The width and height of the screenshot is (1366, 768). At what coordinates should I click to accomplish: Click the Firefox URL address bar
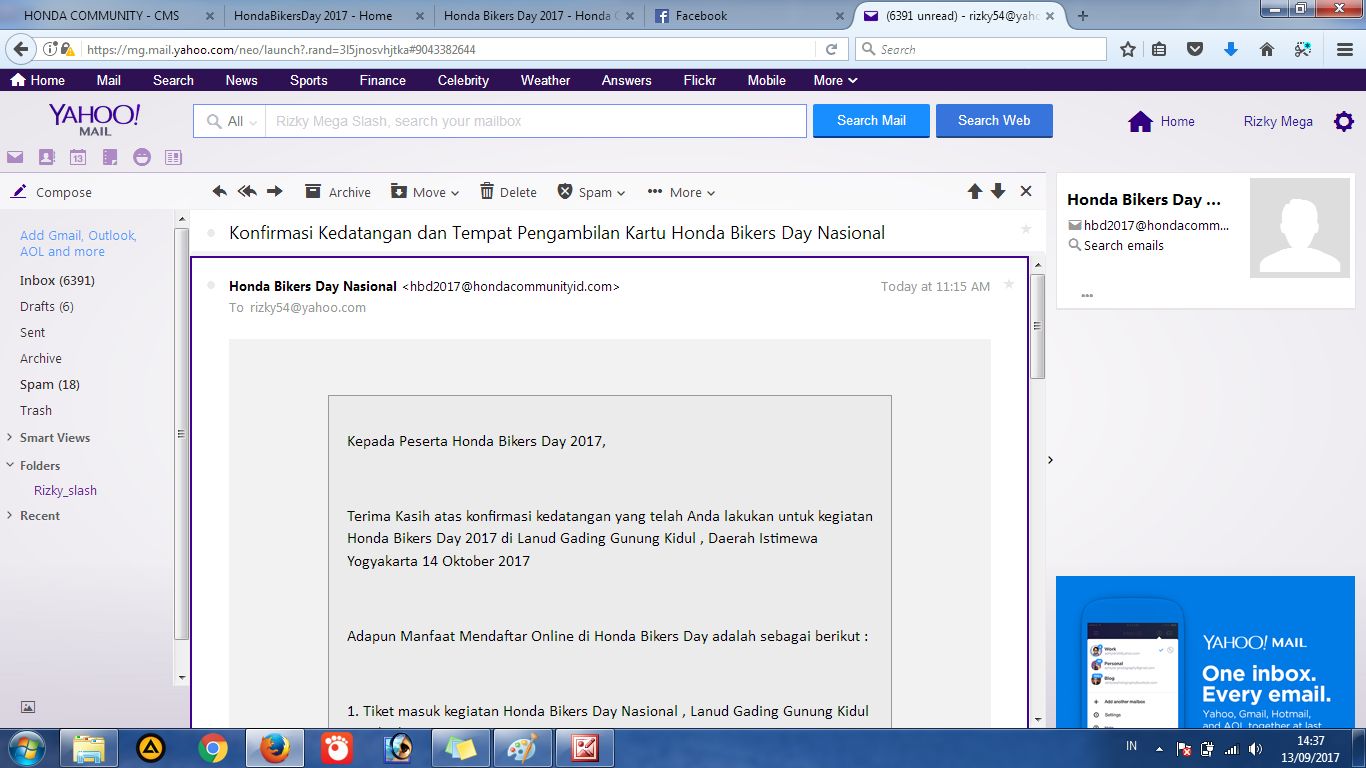pyautogui.click(x=450, y=49)
